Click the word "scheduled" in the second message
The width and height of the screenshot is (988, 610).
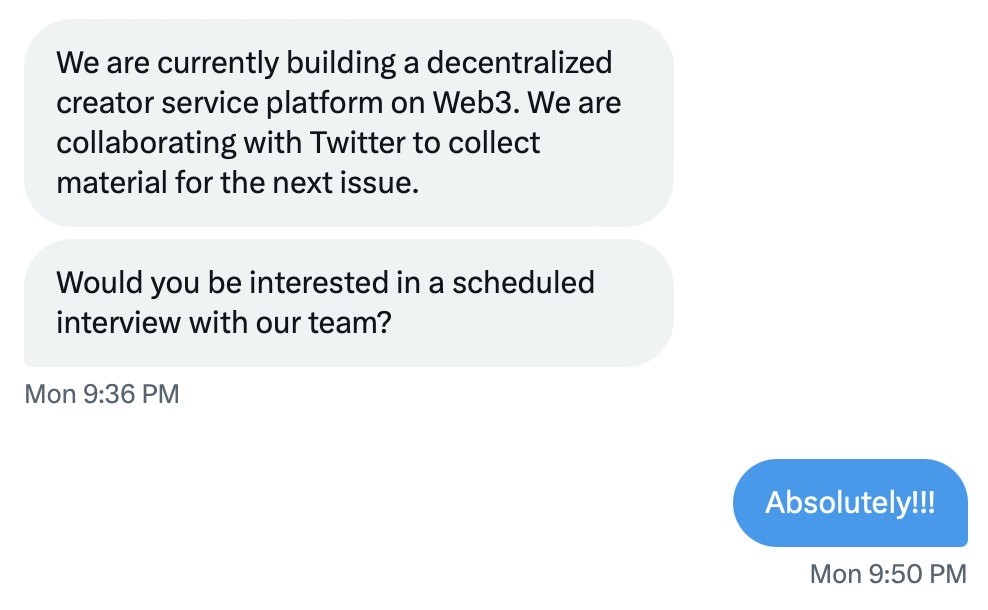[x=523, y=282]
